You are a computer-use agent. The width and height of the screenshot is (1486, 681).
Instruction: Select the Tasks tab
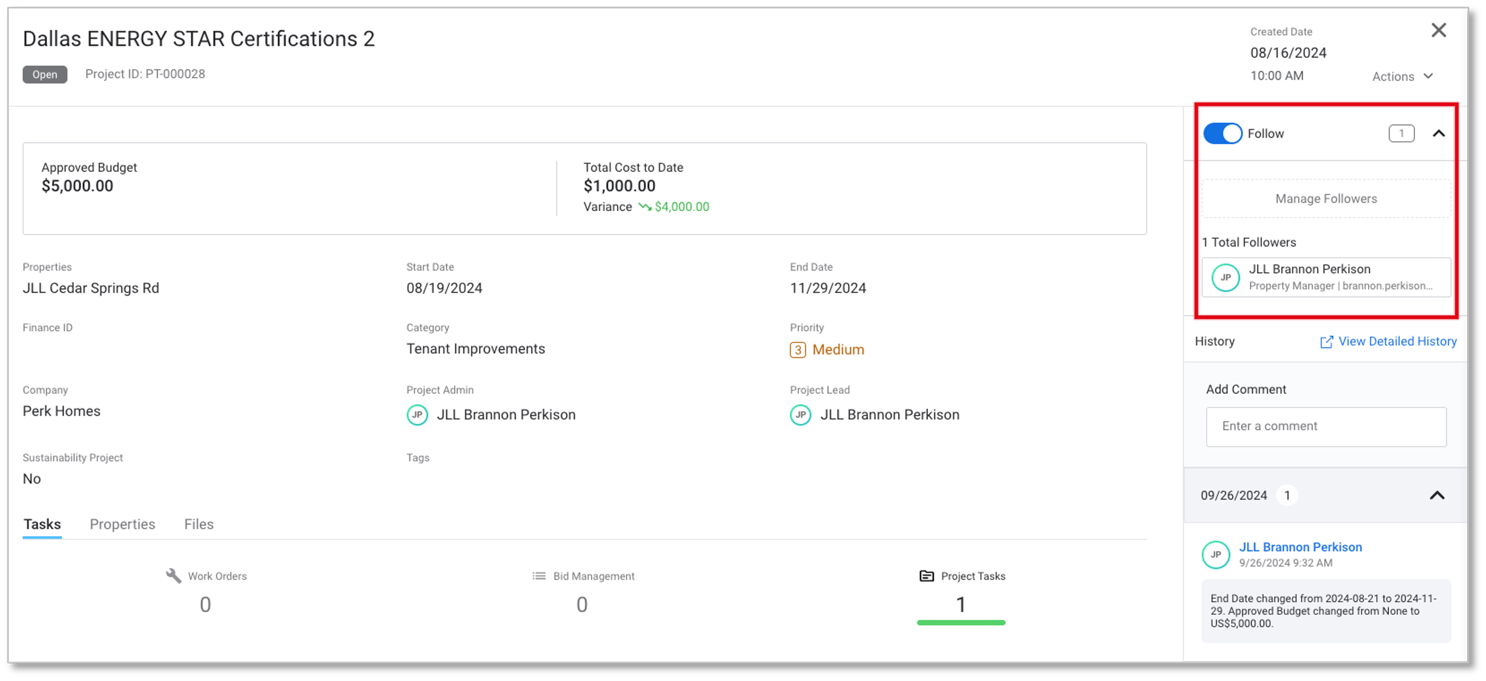pyautogui.click(x=42, y=524)
